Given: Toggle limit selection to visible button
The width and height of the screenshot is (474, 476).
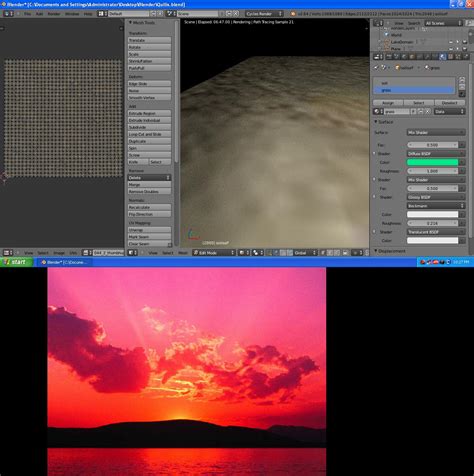Looking at the screenshot, I should [x=345, y=252].
